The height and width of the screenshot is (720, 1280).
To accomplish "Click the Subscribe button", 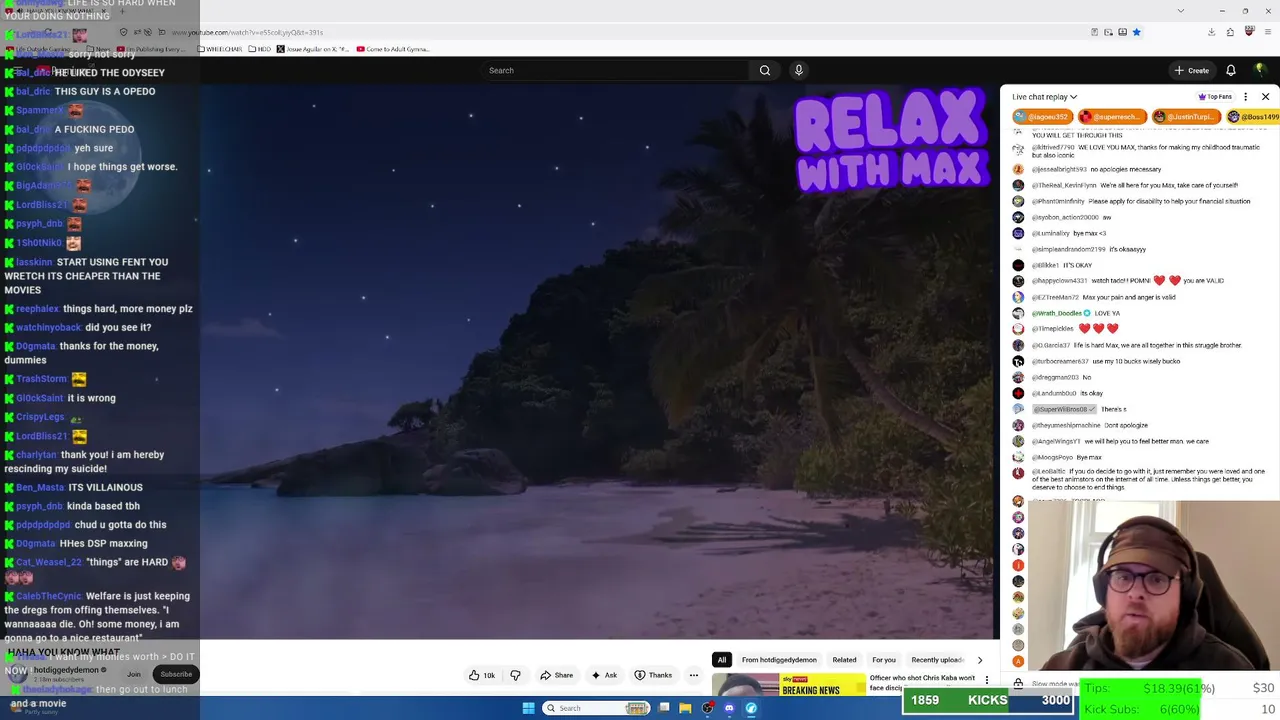I will point(176,674).
